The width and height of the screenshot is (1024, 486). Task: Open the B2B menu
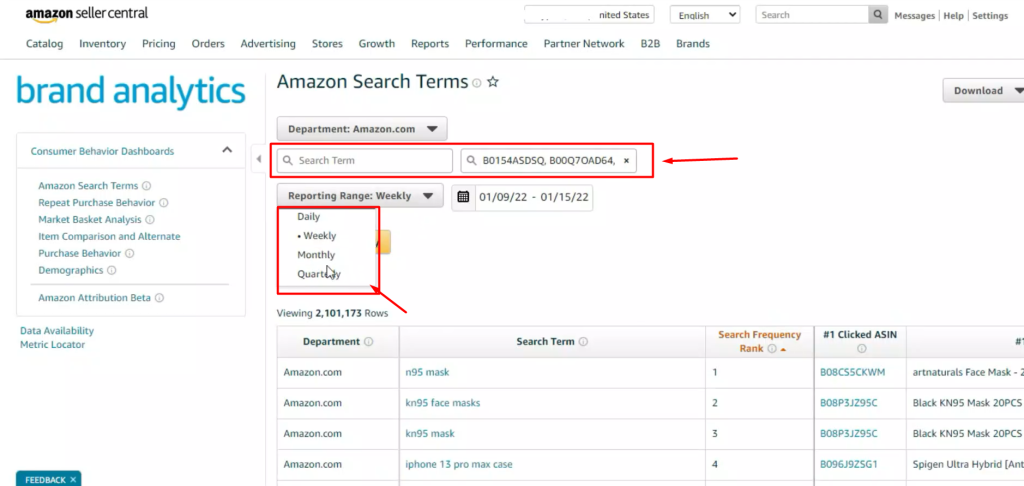click(x=650, y=44)
